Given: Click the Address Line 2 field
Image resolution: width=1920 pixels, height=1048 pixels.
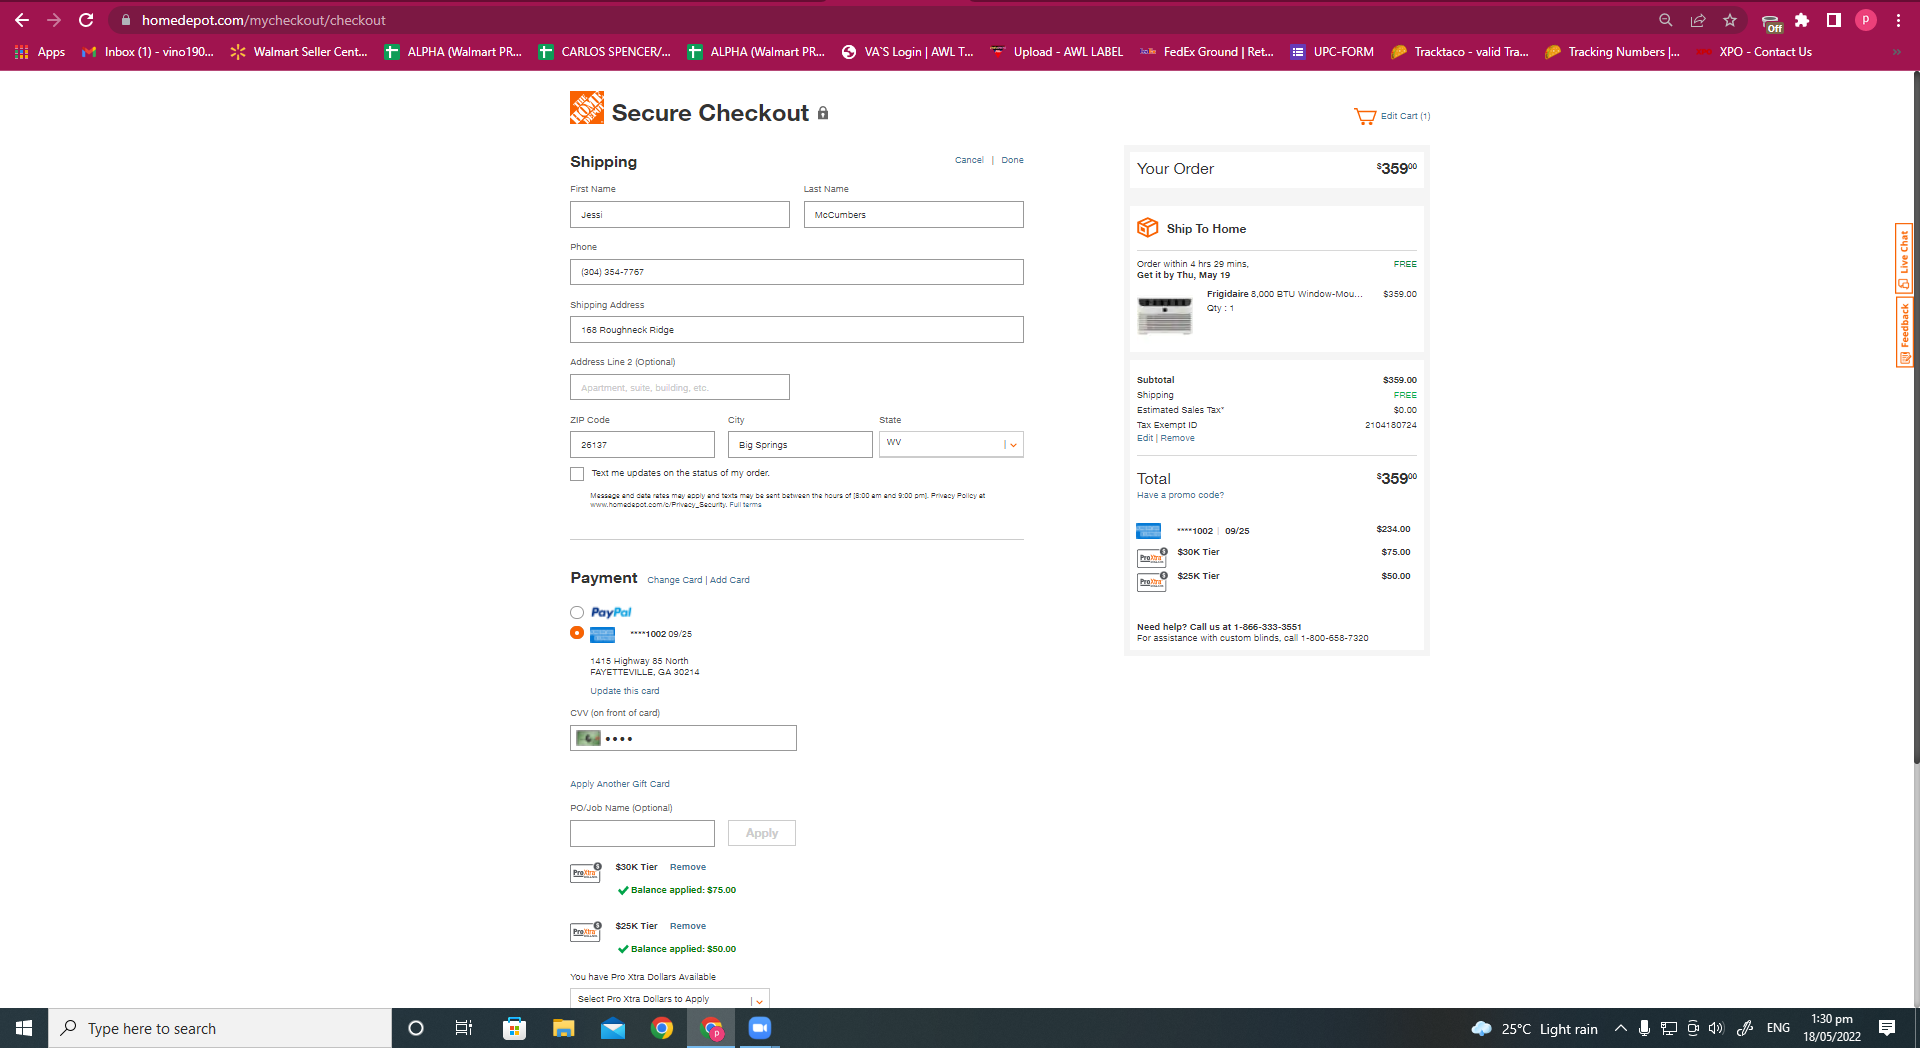Looking at the screenshot, I should (x=680, y=387).
